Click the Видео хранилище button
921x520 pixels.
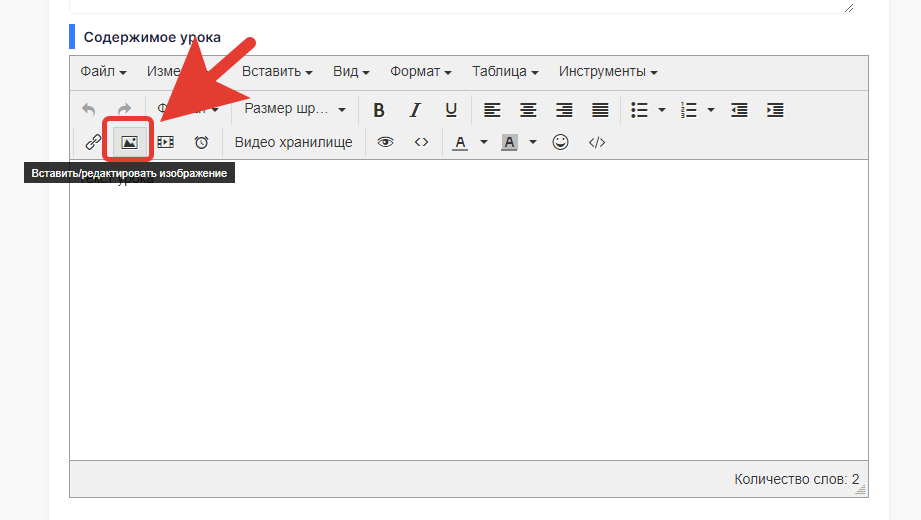[293, 142]
